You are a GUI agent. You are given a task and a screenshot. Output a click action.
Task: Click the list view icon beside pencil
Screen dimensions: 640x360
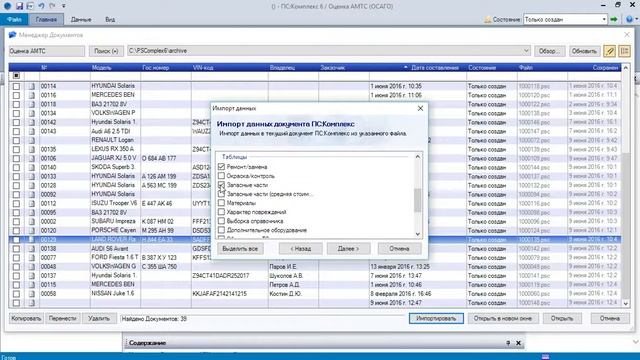[624, 51]
